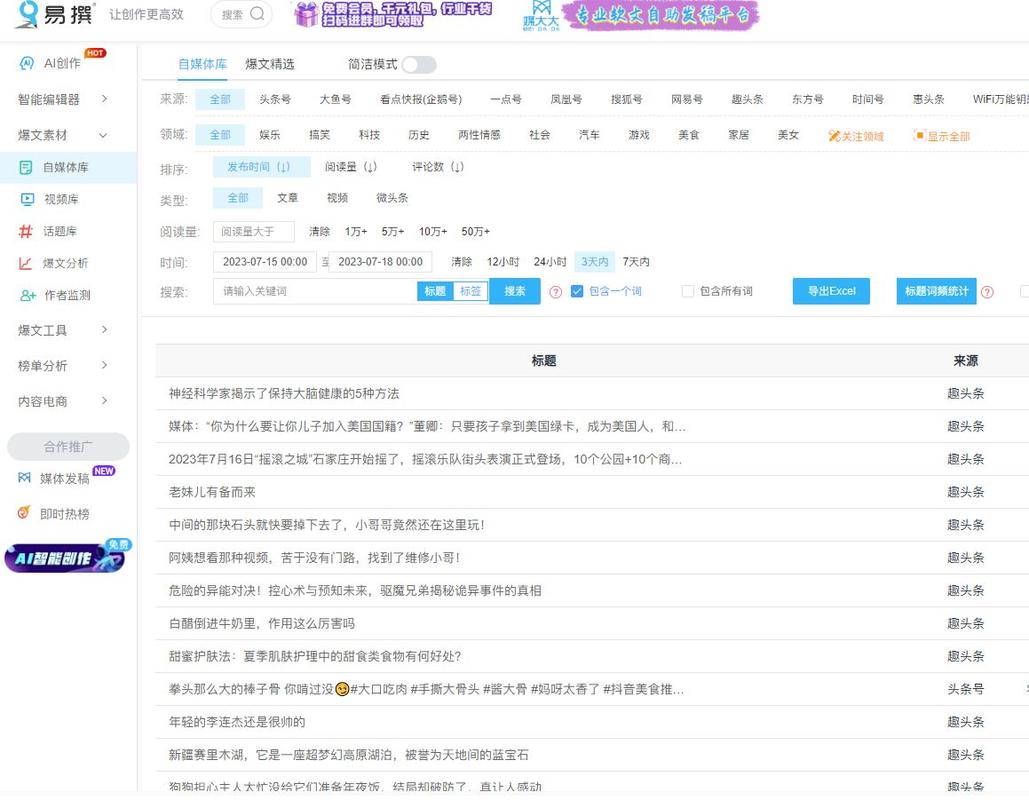Select the 12小时 time range
Viewport: 1029px width, 800px height.
[x=503, y=262]
